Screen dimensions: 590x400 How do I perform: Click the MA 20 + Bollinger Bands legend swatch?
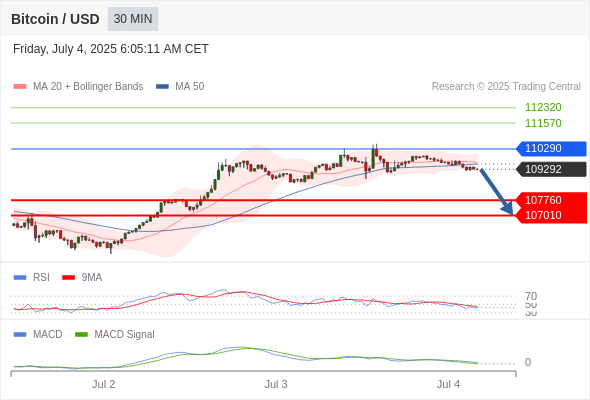tap(20, 87)
